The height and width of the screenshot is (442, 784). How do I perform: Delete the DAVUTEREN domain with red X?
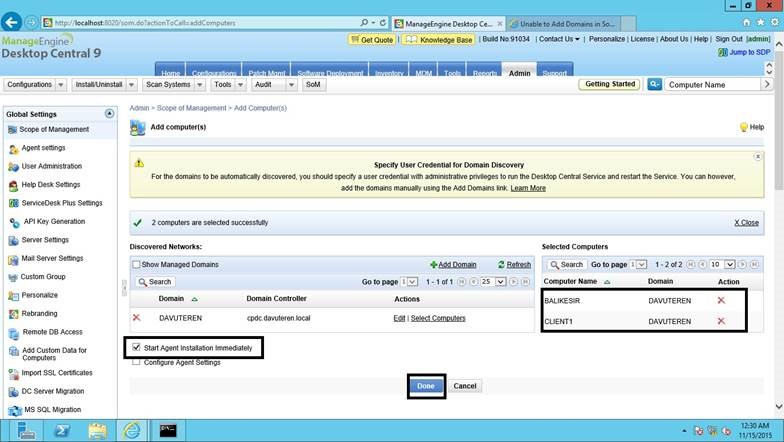pyautogui.click(x=136, y=318)
